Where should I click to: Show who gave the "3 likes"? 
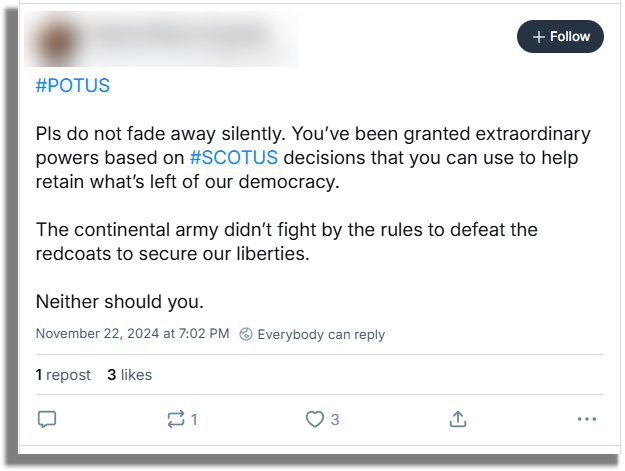pyautogui.click(x=130, y=375)
